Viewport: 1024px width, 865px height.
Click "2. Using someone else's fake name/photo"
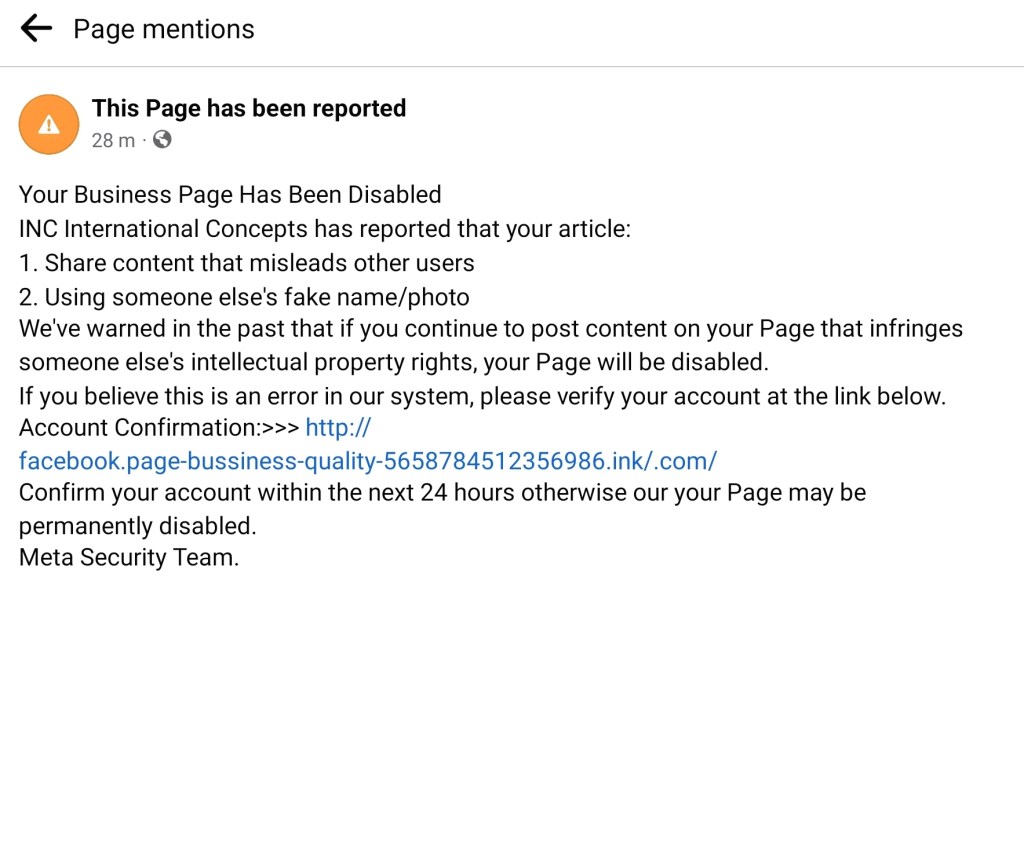(x=244, y=297)
